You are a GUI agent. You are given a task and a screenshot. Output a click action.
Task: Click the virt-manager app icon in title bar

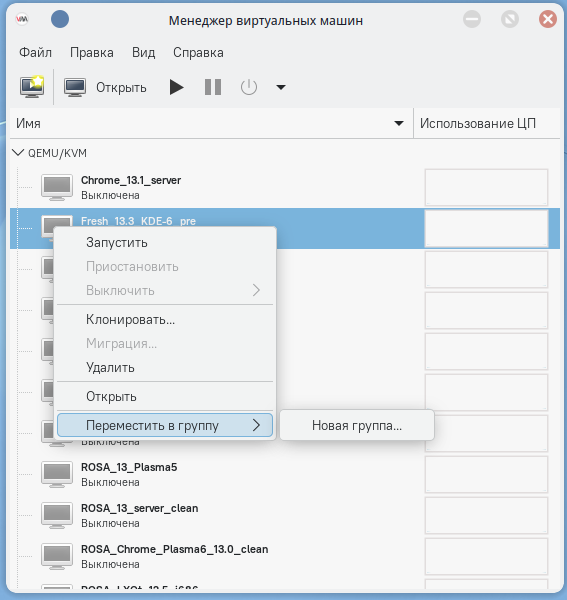(22, 19)
